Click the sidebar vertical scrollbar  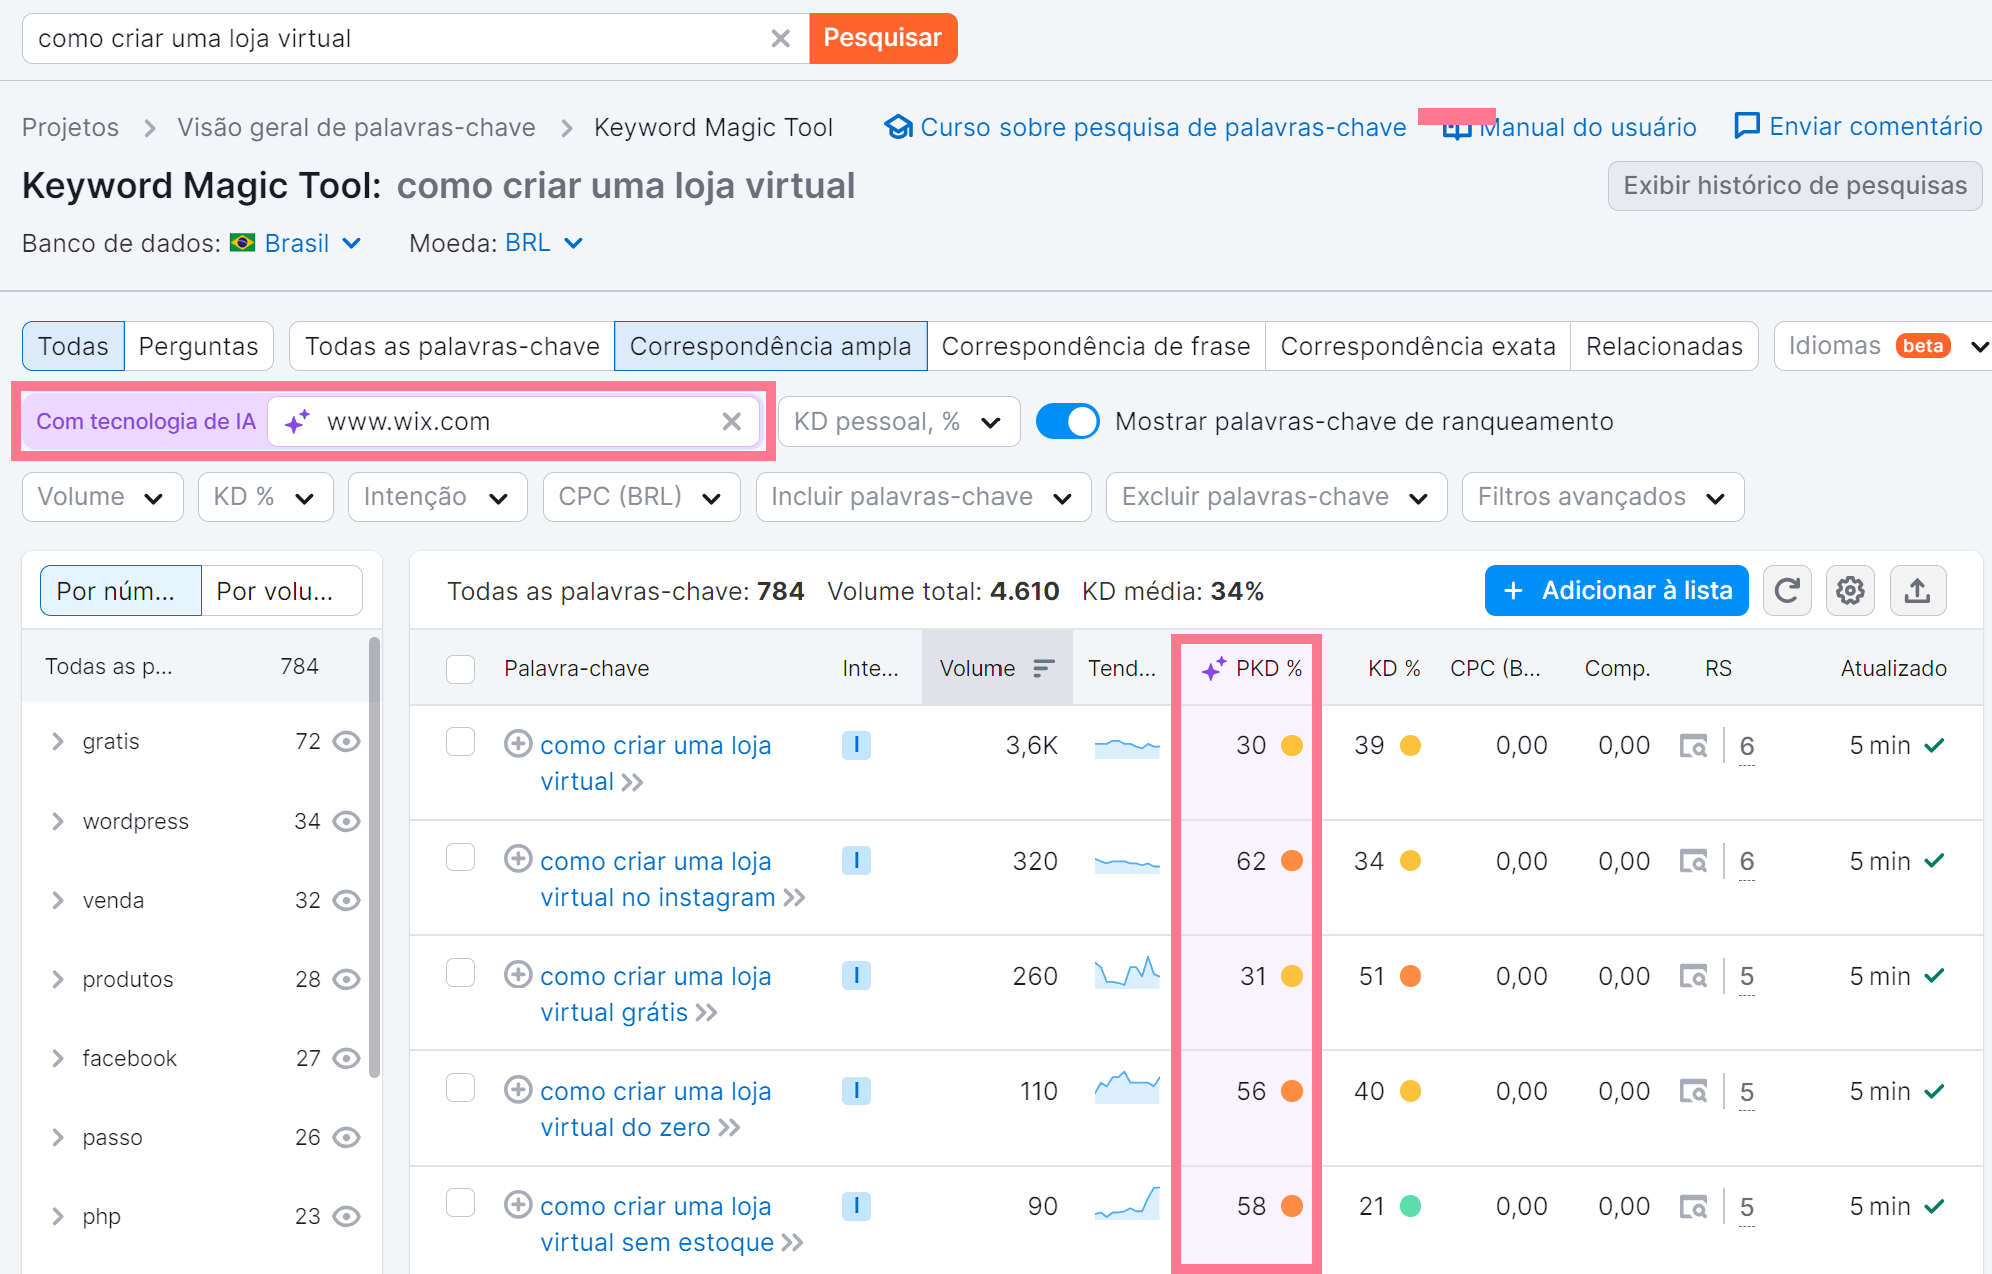374,858
